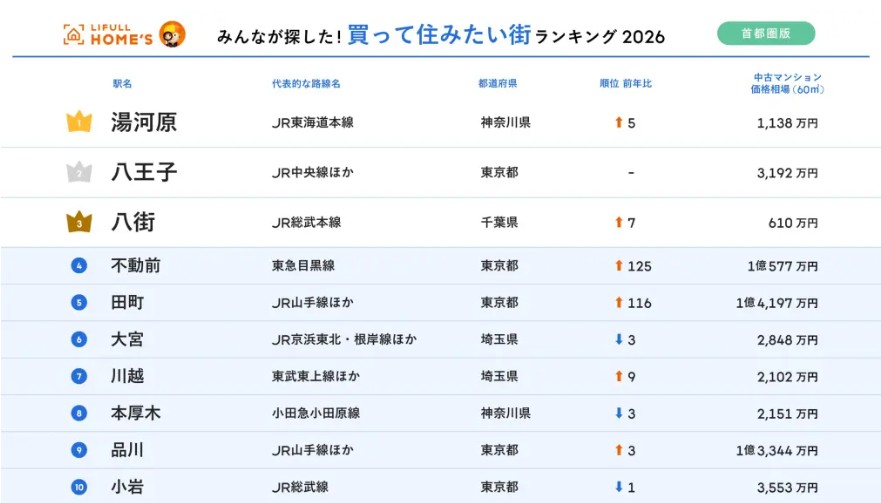Click line name JR中央線ほか

313,173
